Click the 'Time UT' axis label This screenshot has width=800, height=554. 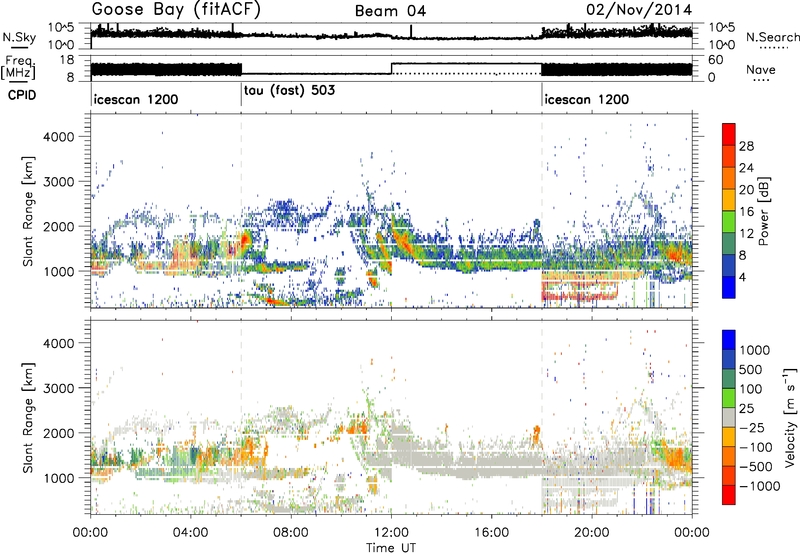point(391,547)
